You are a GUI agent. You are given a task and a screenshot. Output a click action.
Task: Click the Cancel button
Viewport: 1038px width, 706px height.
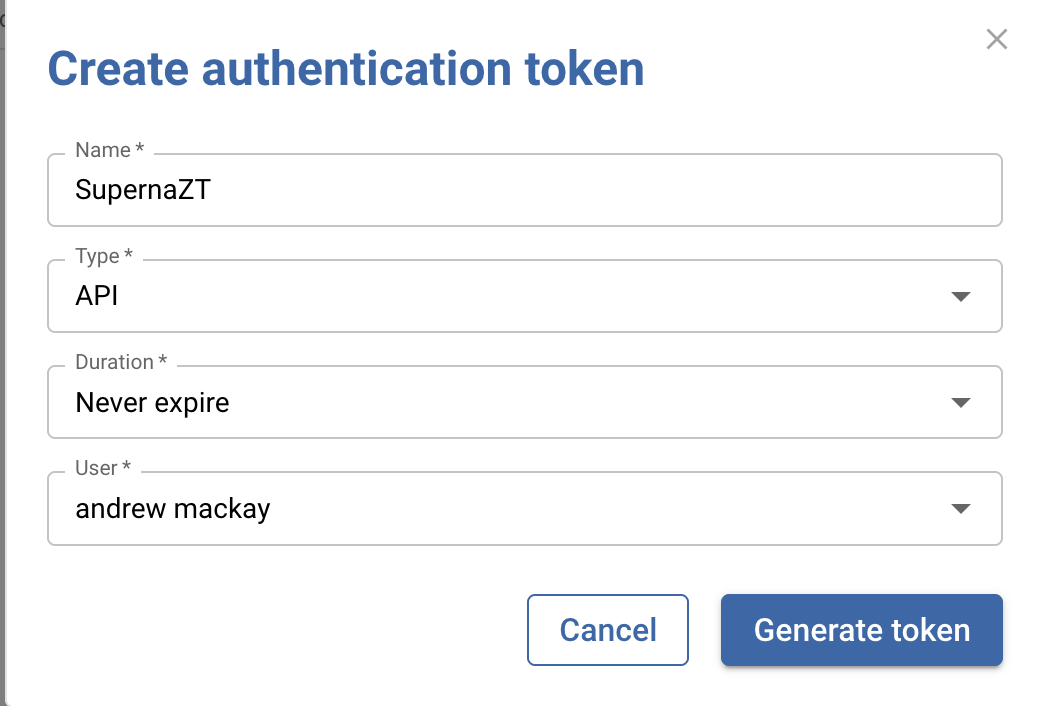click(608, 630)
